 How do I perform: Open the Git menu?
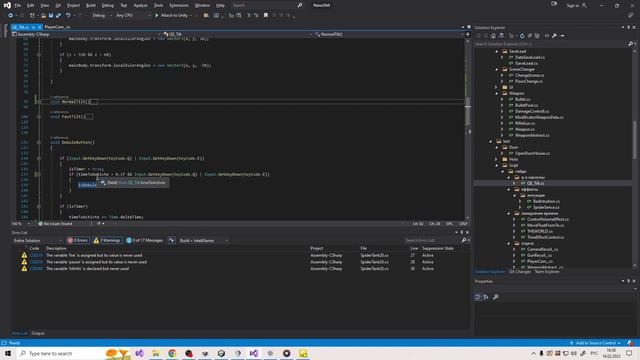pyautogui.click(x=58, y=5)
